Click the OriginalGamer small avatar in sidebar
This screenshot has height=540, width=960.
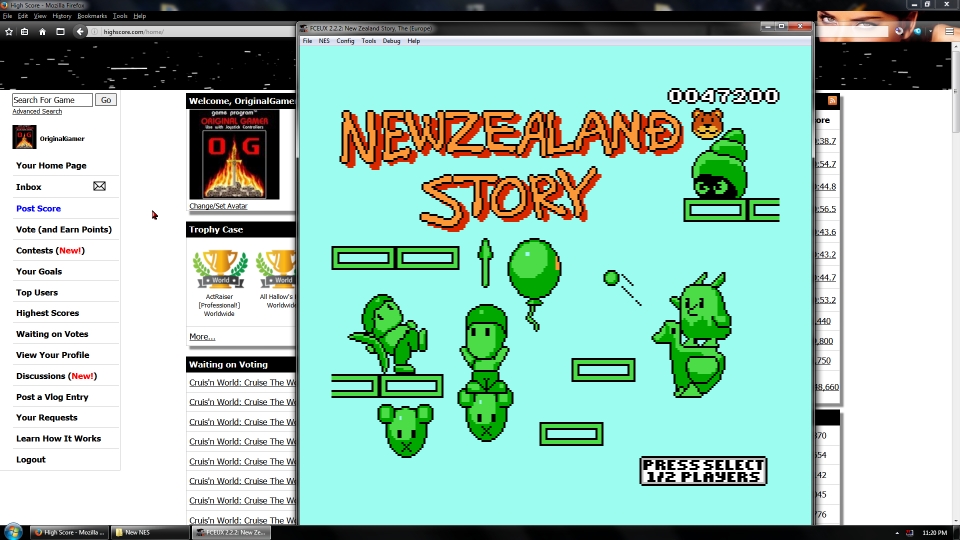click(x=24, y=137)
